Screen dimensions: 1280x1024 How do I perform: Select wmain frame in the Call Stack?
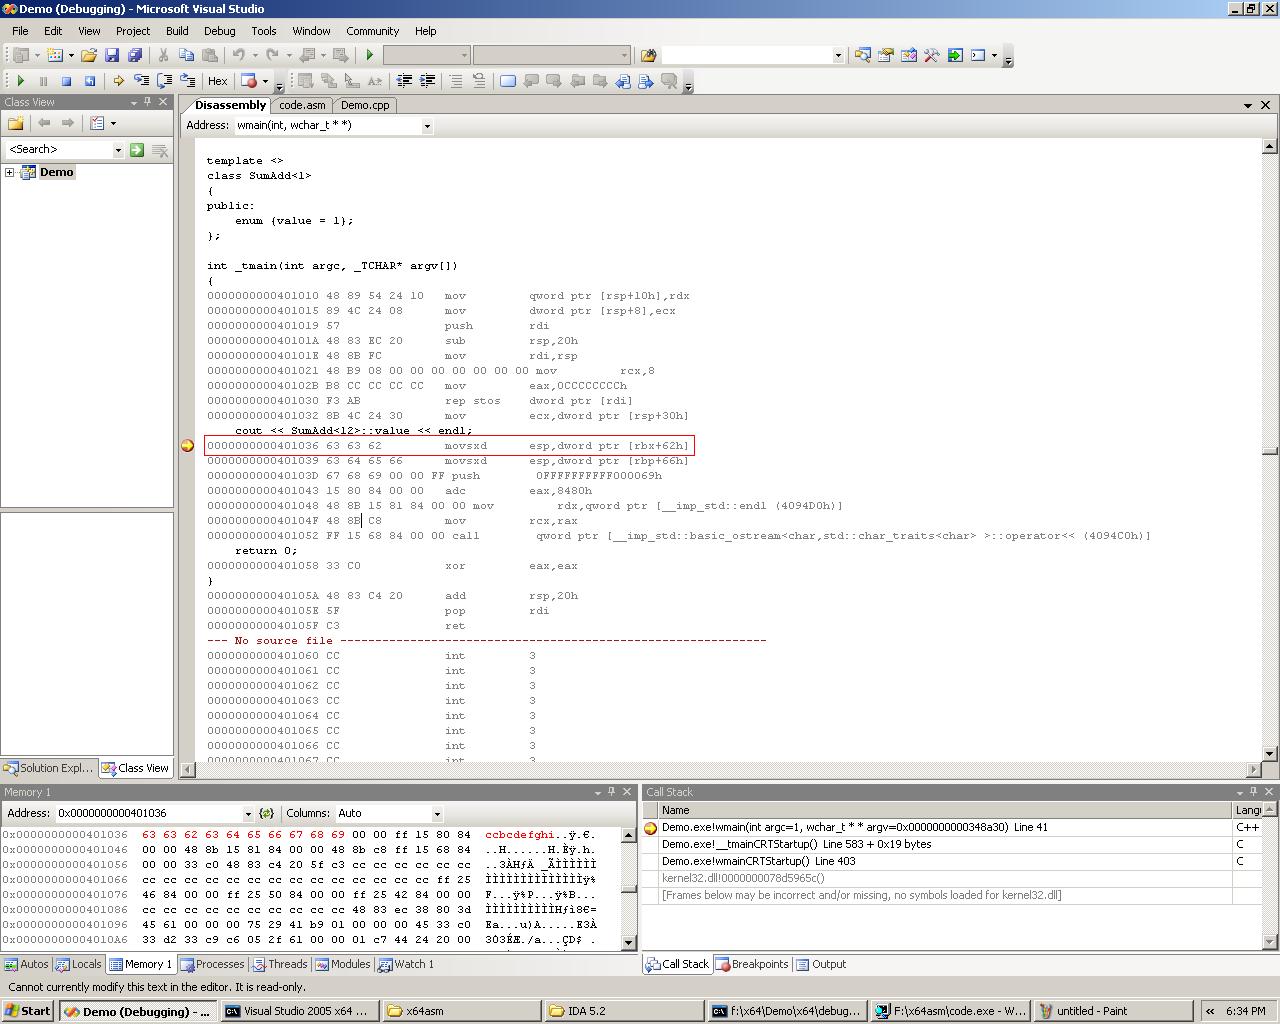tap(946, 827)
